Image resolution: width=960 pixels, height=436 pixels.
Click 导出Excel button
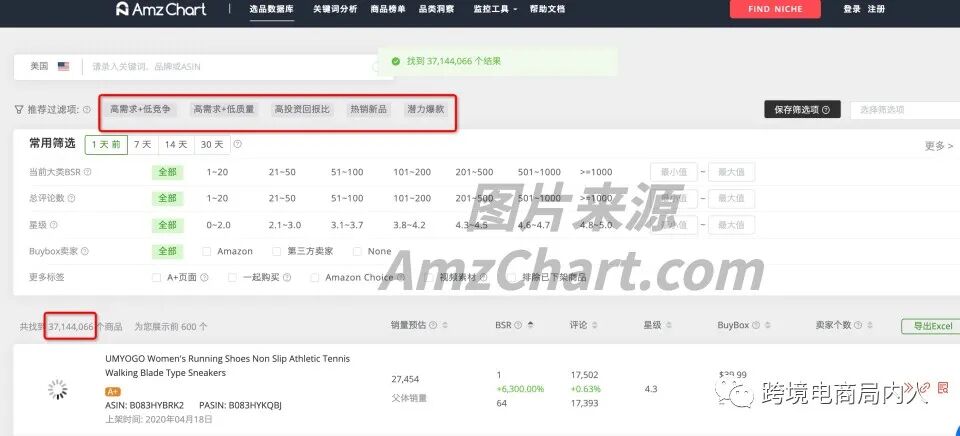tap(932, 326)
